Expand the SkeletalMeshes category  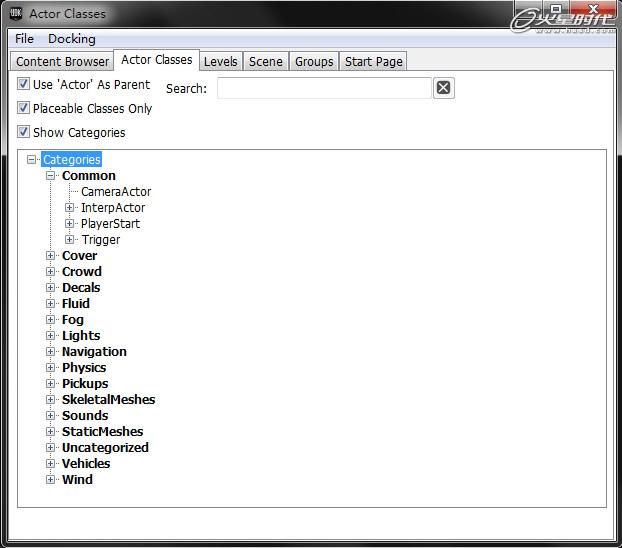tap(50, 400)
